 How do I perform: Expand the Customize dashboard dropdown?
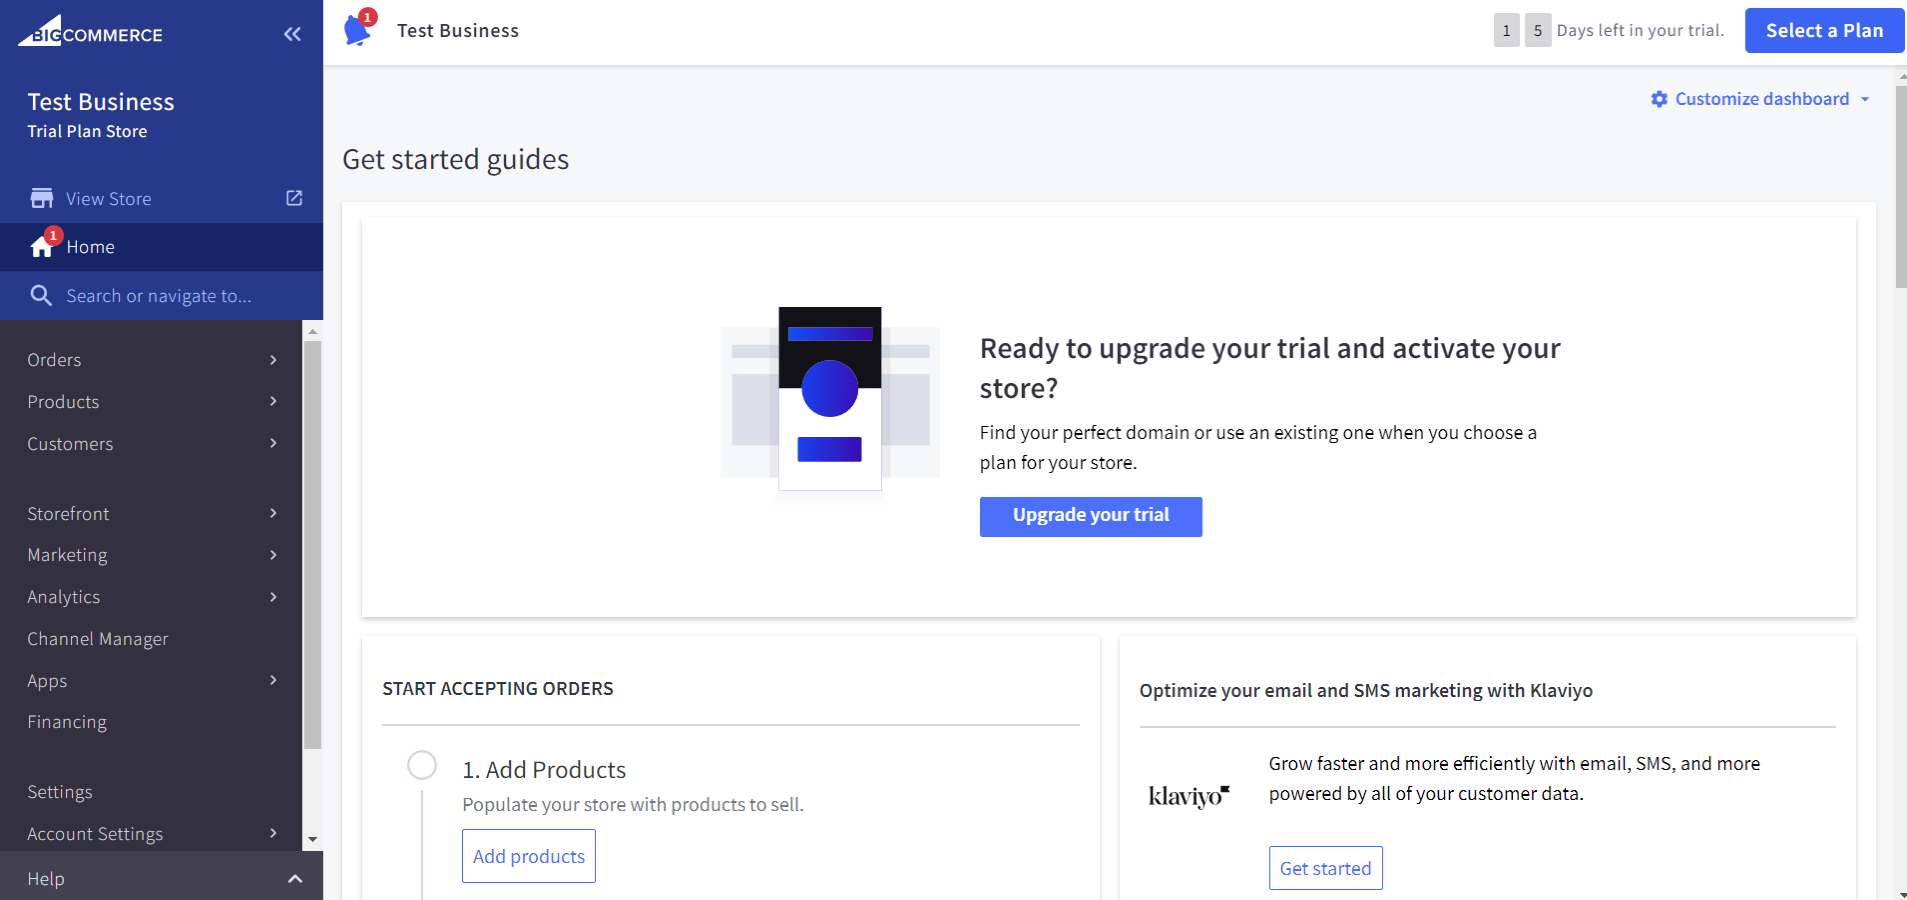(x=1866, y=98)
